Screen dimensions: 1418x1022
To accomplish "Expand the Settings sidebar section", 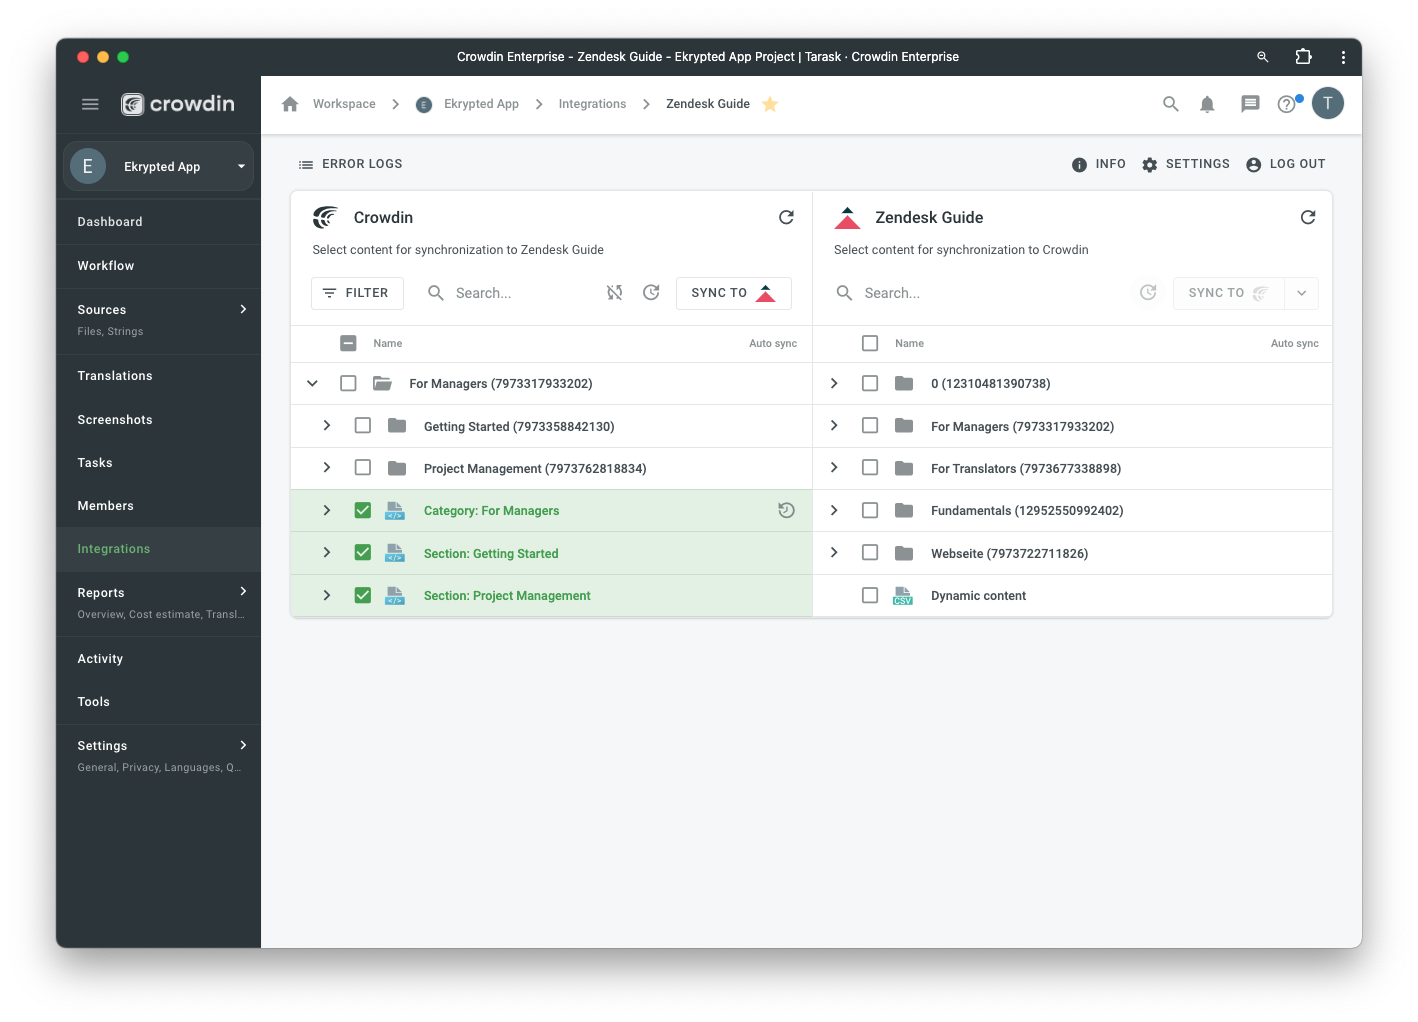I will (243, 745).
